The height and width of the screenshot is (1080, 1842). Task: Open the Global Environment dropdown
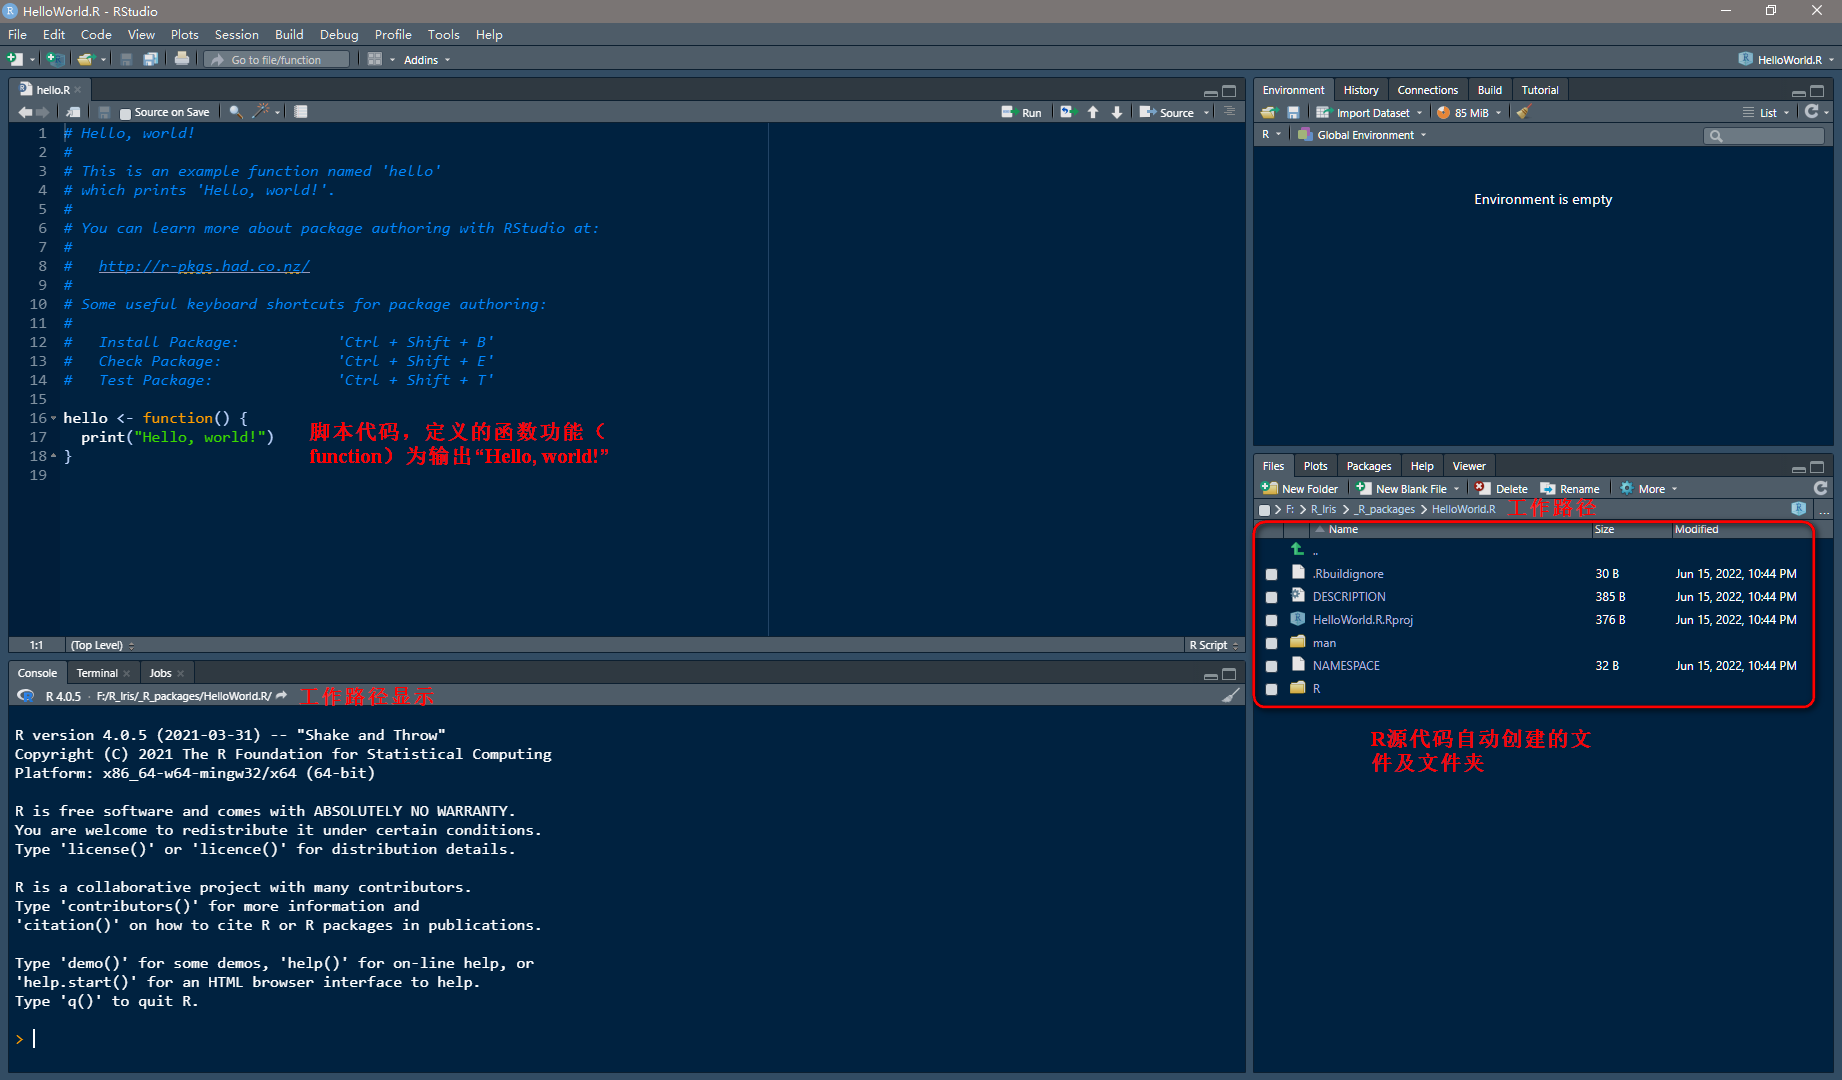(x=1361, y=135)
